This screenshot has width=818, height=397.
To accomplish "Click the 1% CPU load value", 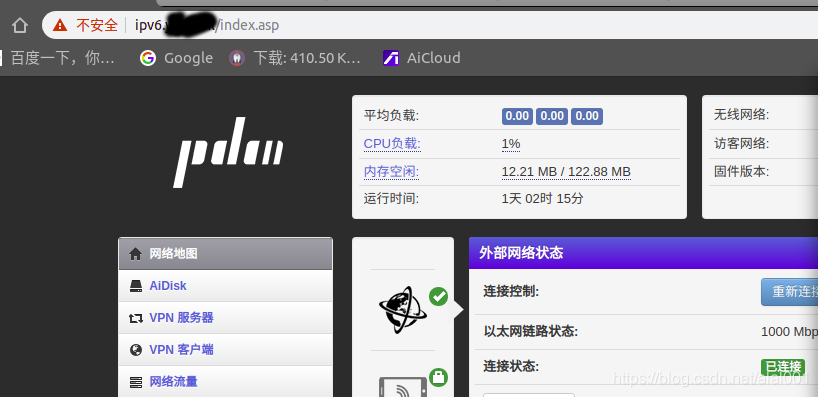I will [x=511, y=144].
